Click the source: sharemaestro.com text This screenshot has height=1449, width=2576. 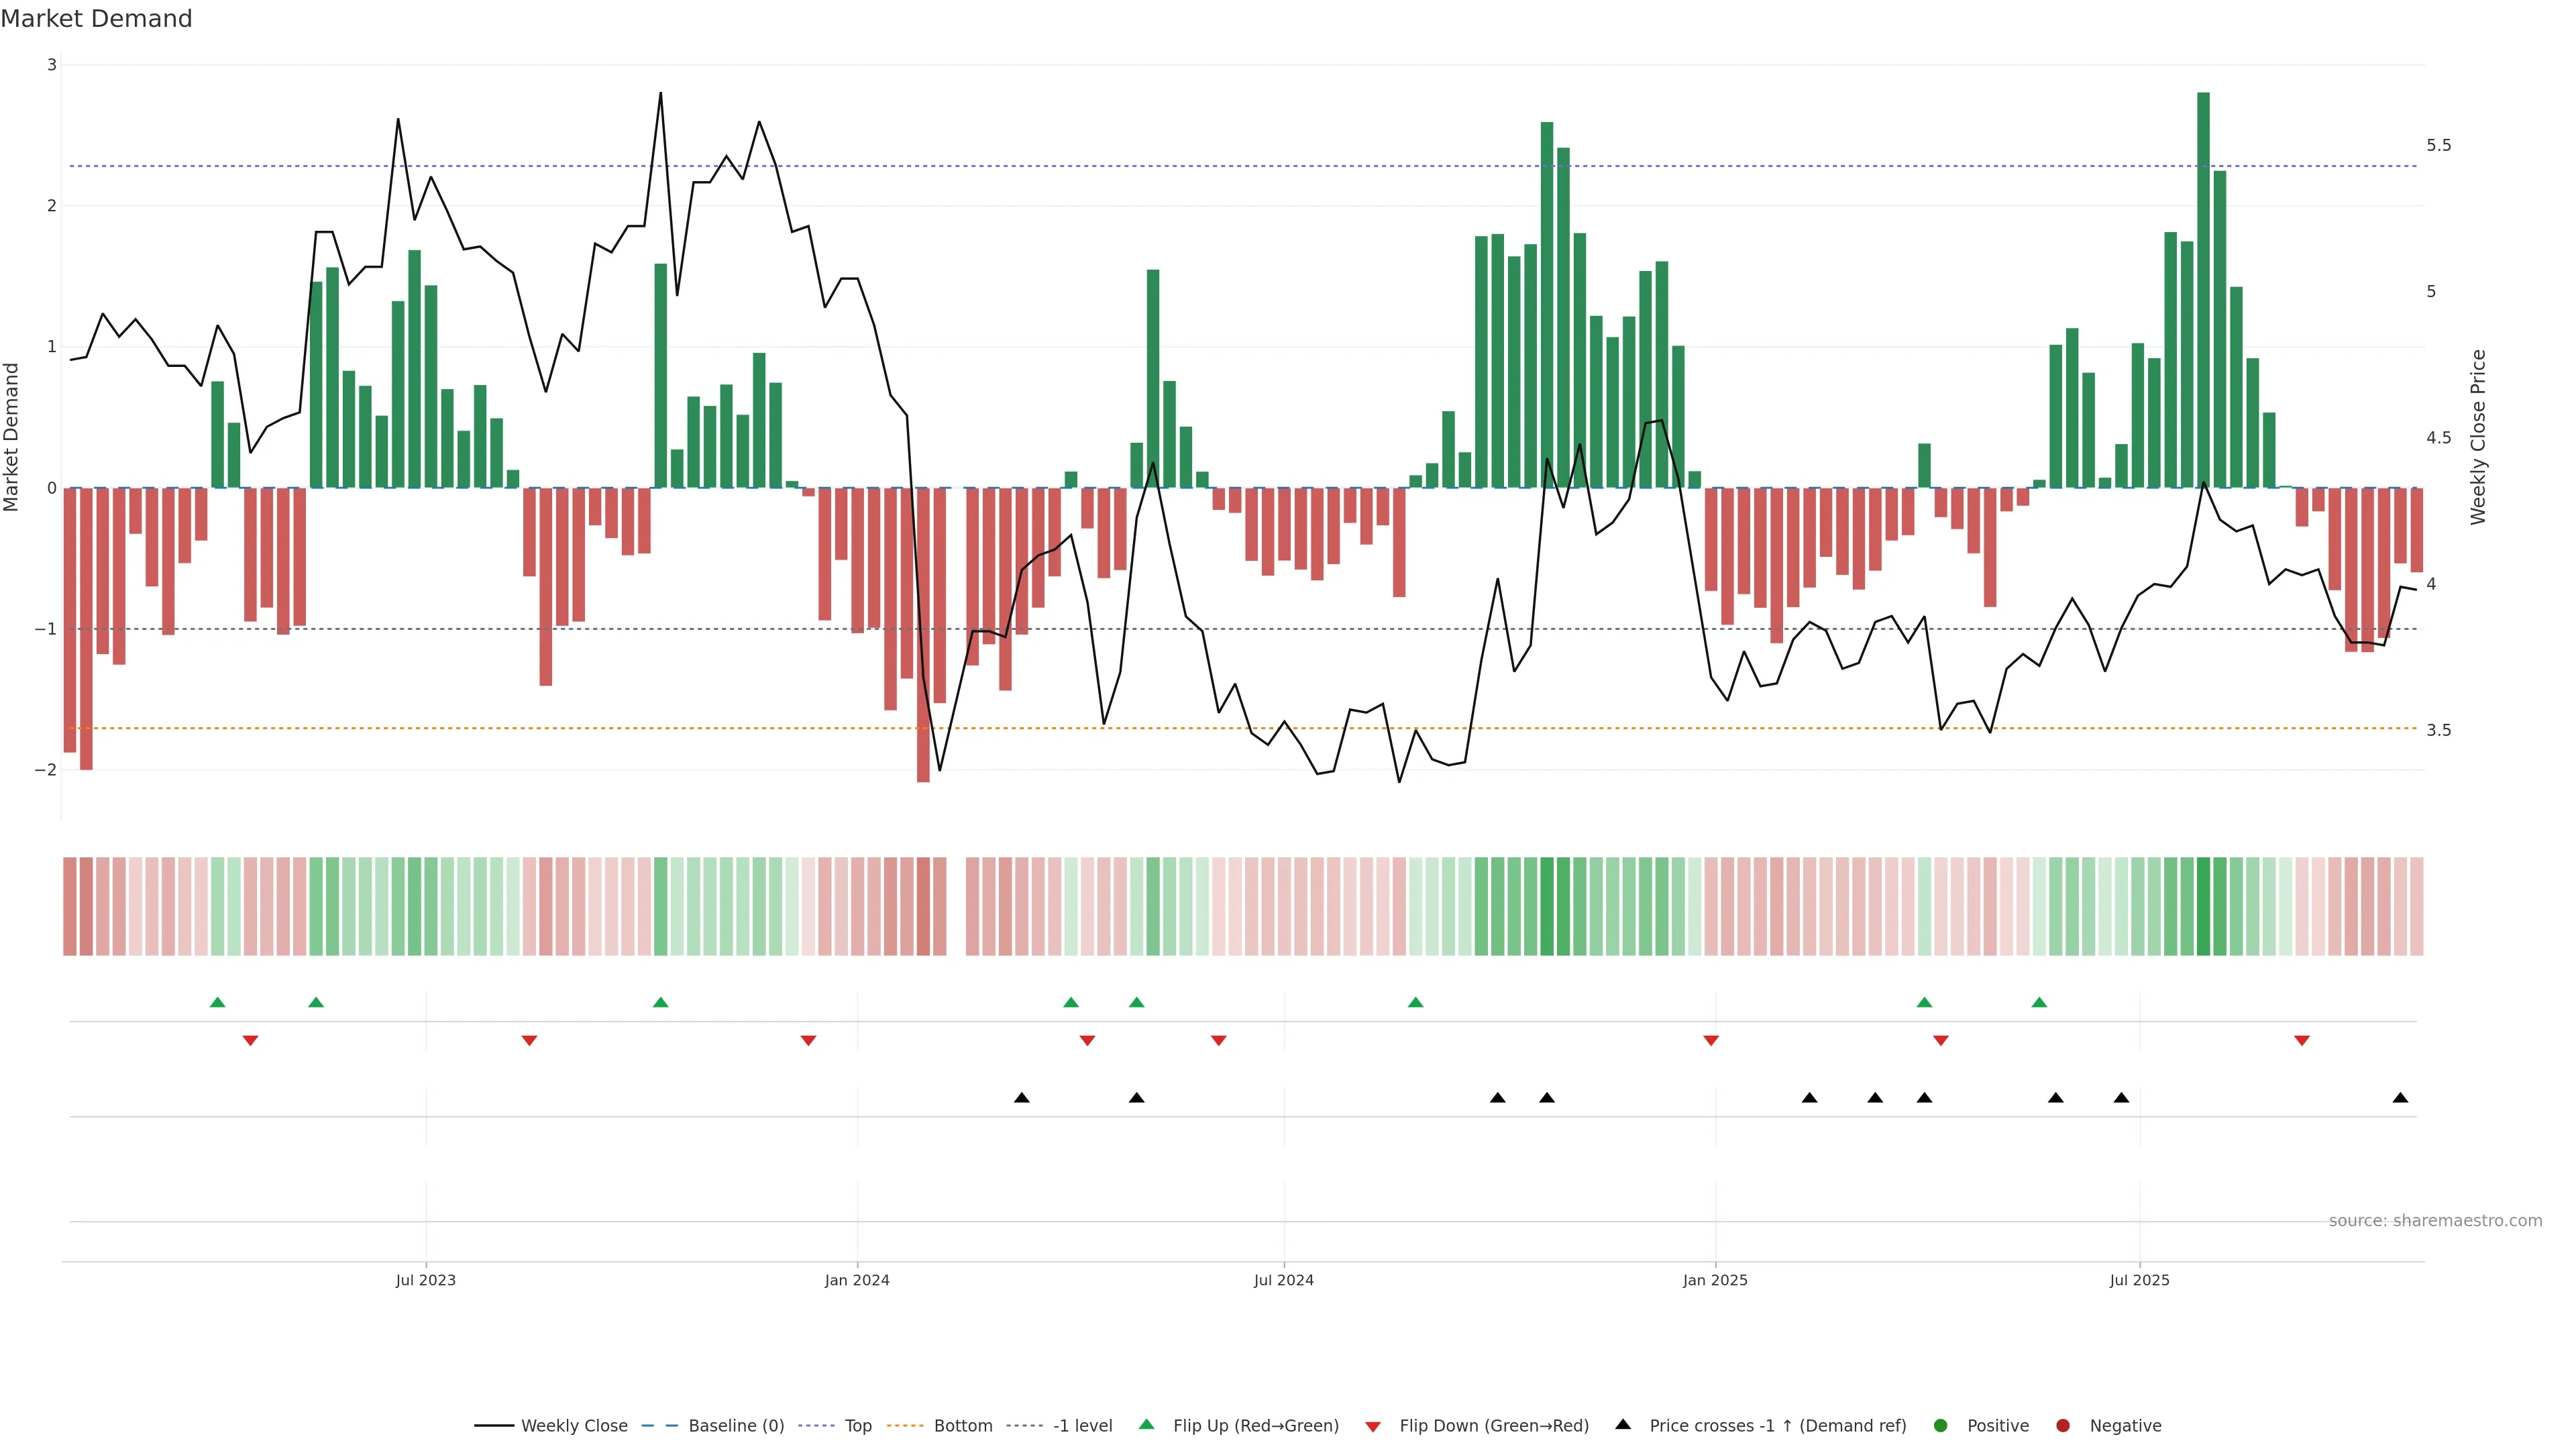[x=2435, y=1221]
